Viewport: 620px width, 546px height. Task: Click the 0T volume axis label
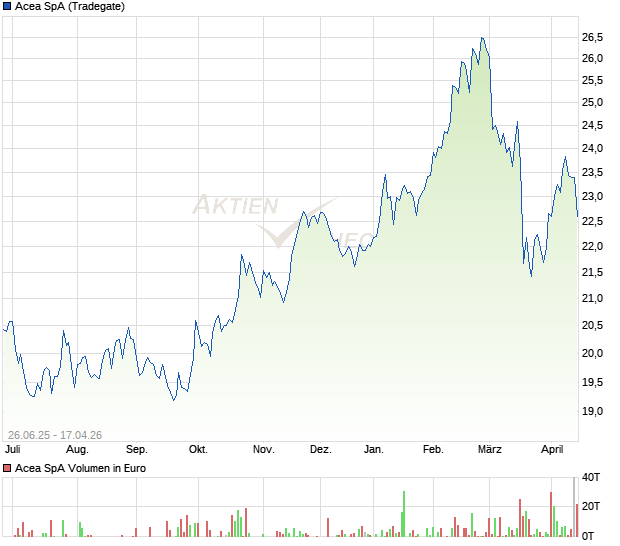point(588,536)
